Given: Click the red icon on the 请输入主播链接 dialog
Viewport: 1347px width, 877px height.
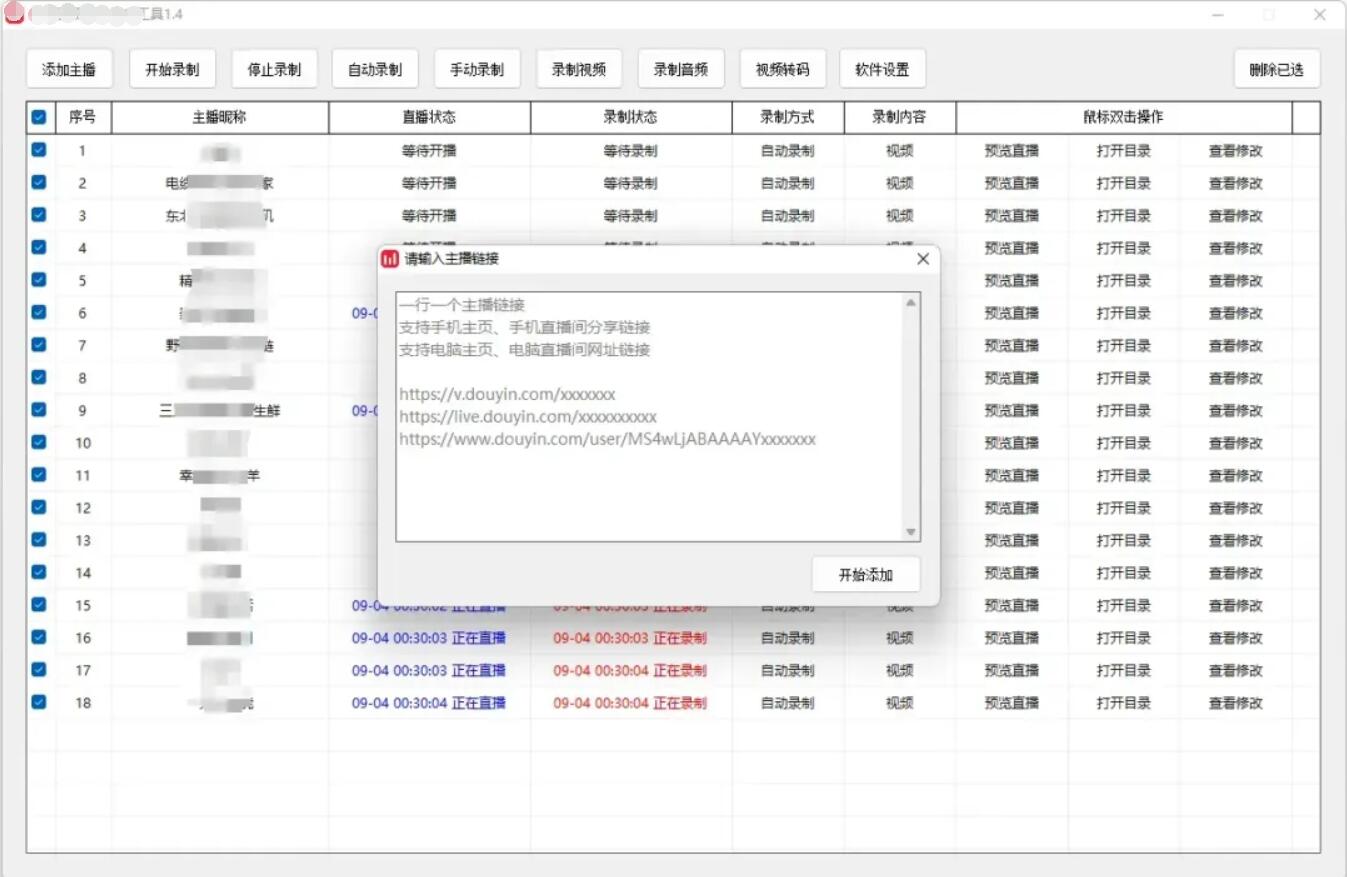Looking at the screenshot, I should pyautogui.click(x=390, y=258).
